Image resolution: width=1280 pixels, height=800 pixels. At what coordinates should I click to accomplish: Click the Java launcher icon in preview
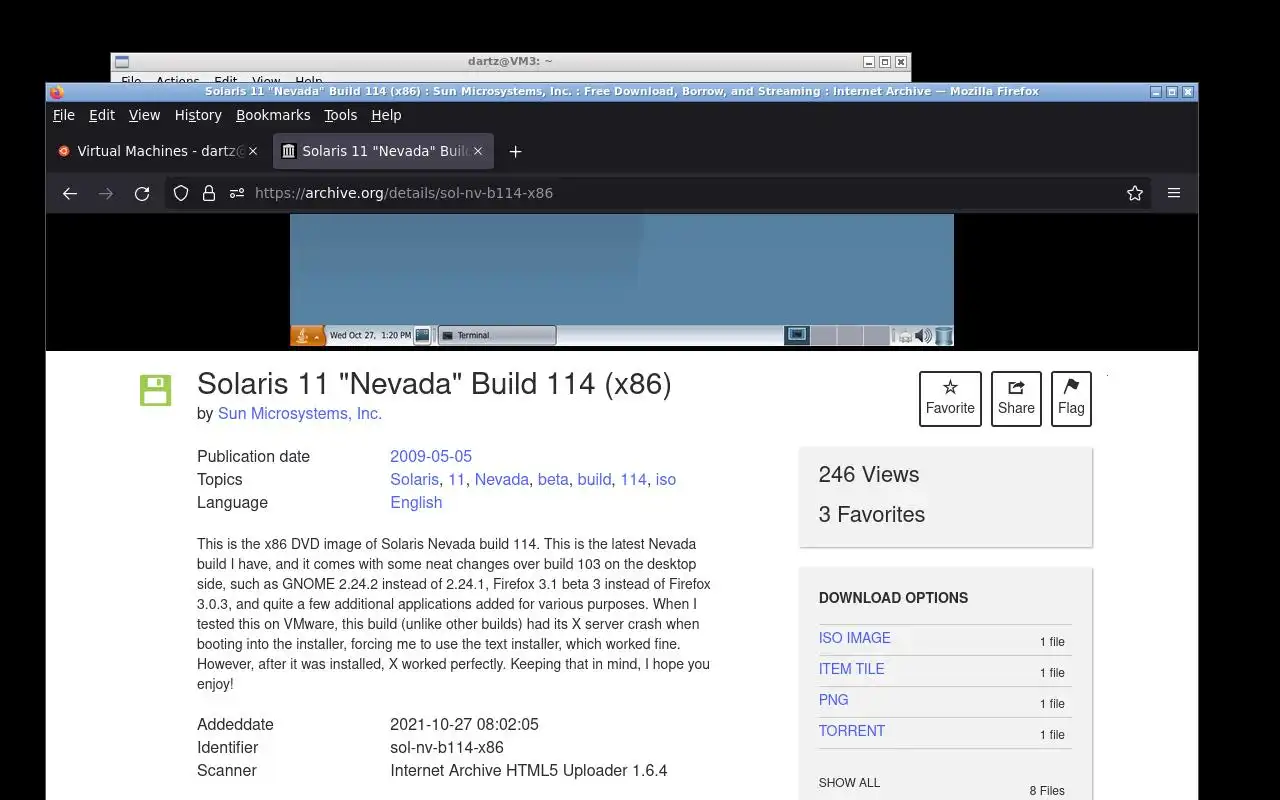[307, 335]
